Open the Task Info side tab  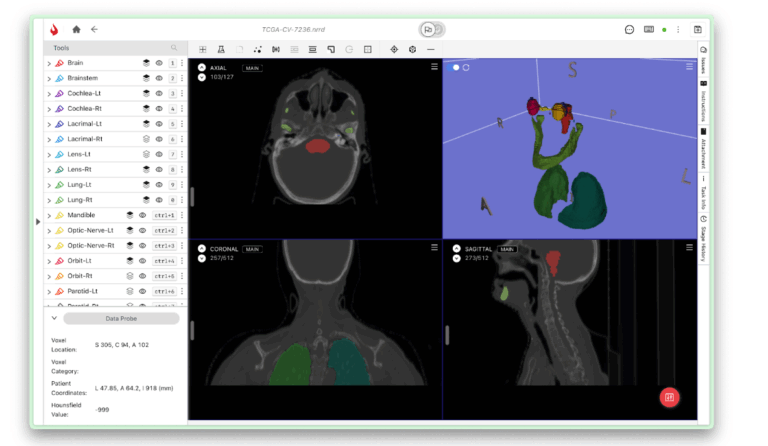point(703,193)
